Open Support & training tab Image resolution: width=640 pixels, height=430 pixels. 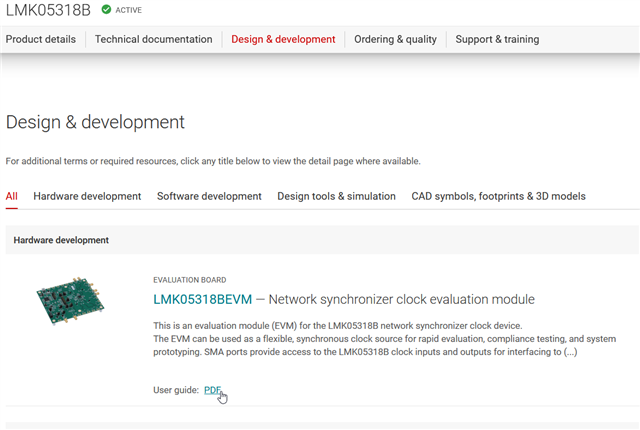point(497,39)
